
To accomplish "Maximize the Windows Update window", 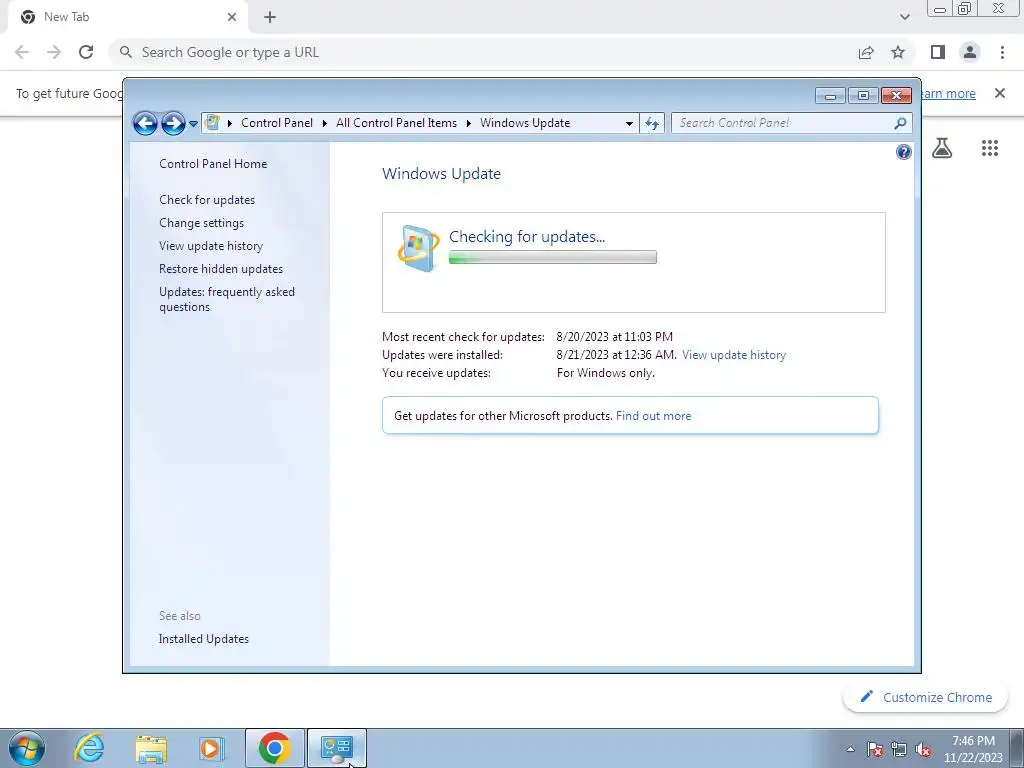I will click(863, 96).
